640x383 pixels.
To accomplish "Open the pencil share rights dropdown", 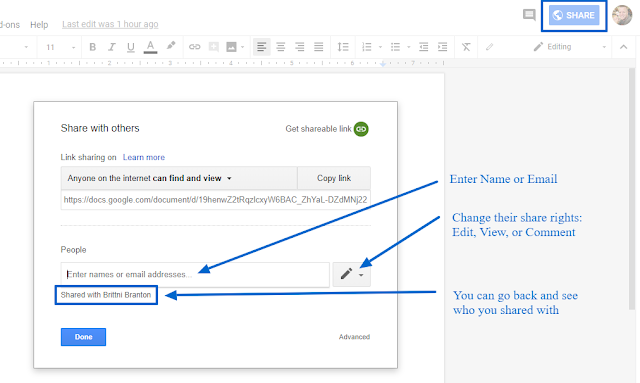I will 351,274.
